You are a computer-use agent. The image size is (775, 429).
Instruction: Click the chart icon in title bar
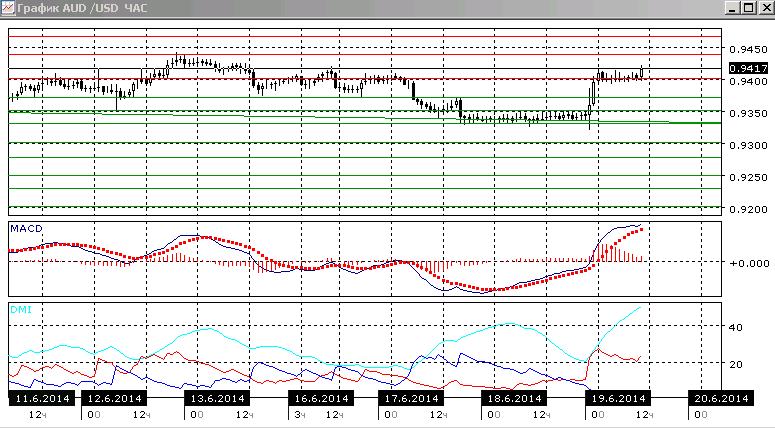tap(8, 8)
